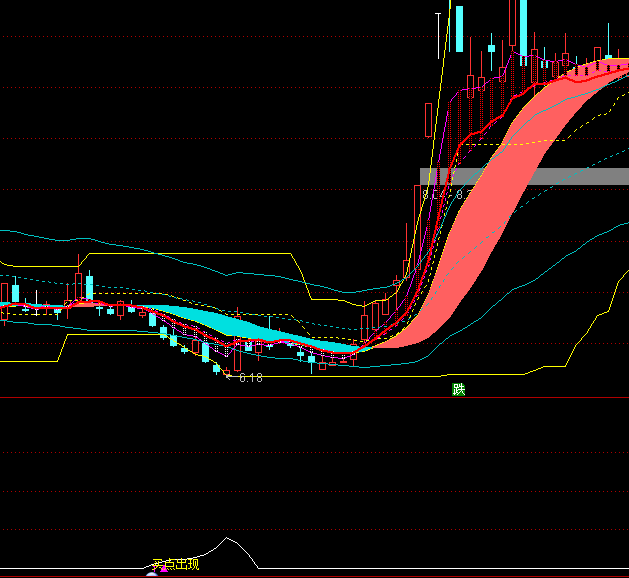The height and width of the screenshot is (578, 629).
Task: Click the green 跌 signal label
Action: (x=458, y=389)
